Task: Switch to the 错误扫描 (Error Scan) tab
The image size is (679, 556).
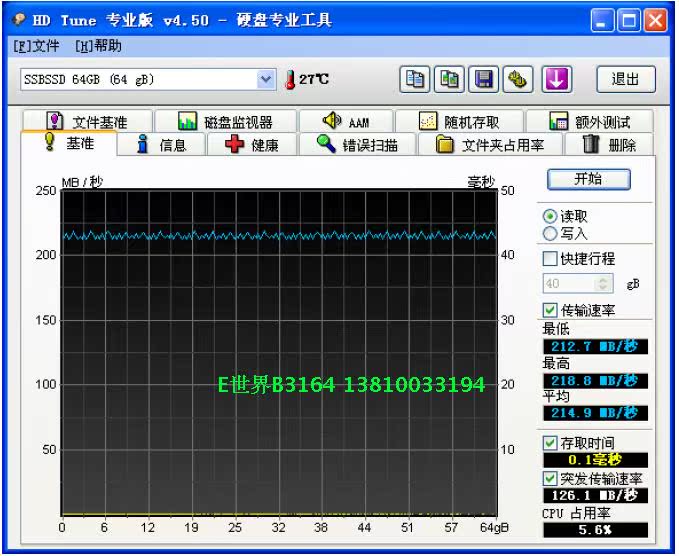Action: [357, 145]
